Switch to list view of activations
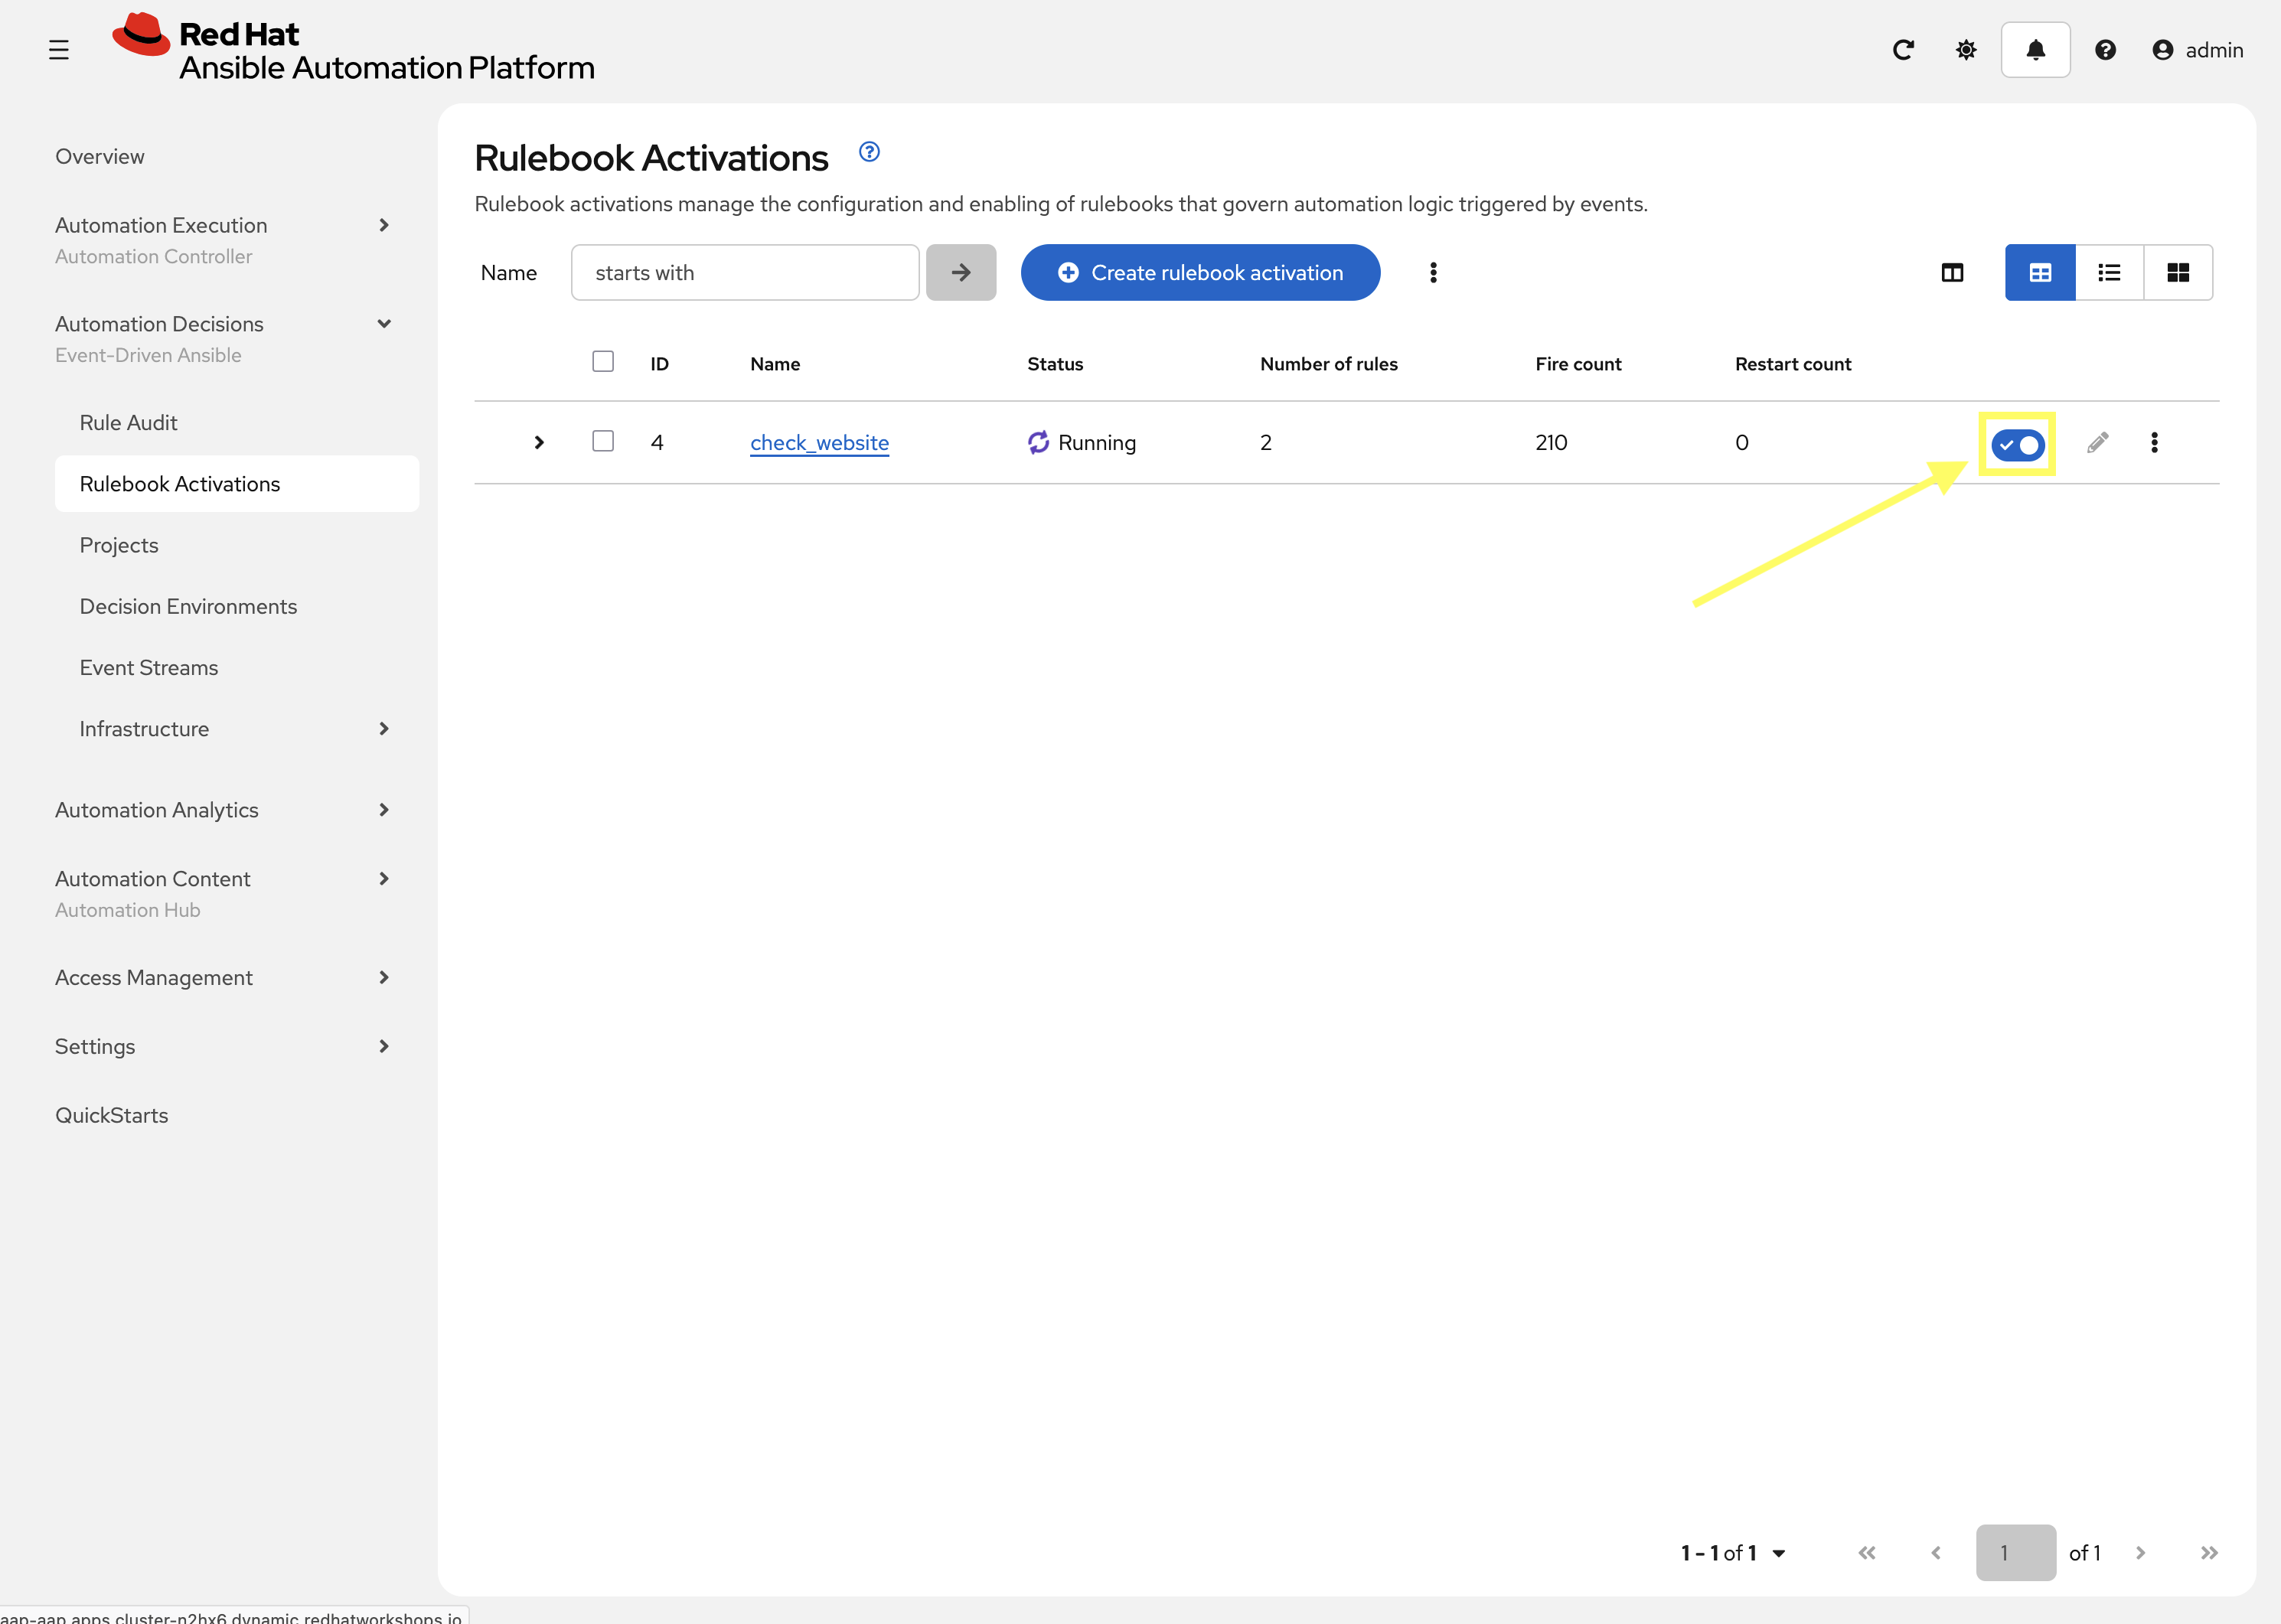 pos(2109,272)
